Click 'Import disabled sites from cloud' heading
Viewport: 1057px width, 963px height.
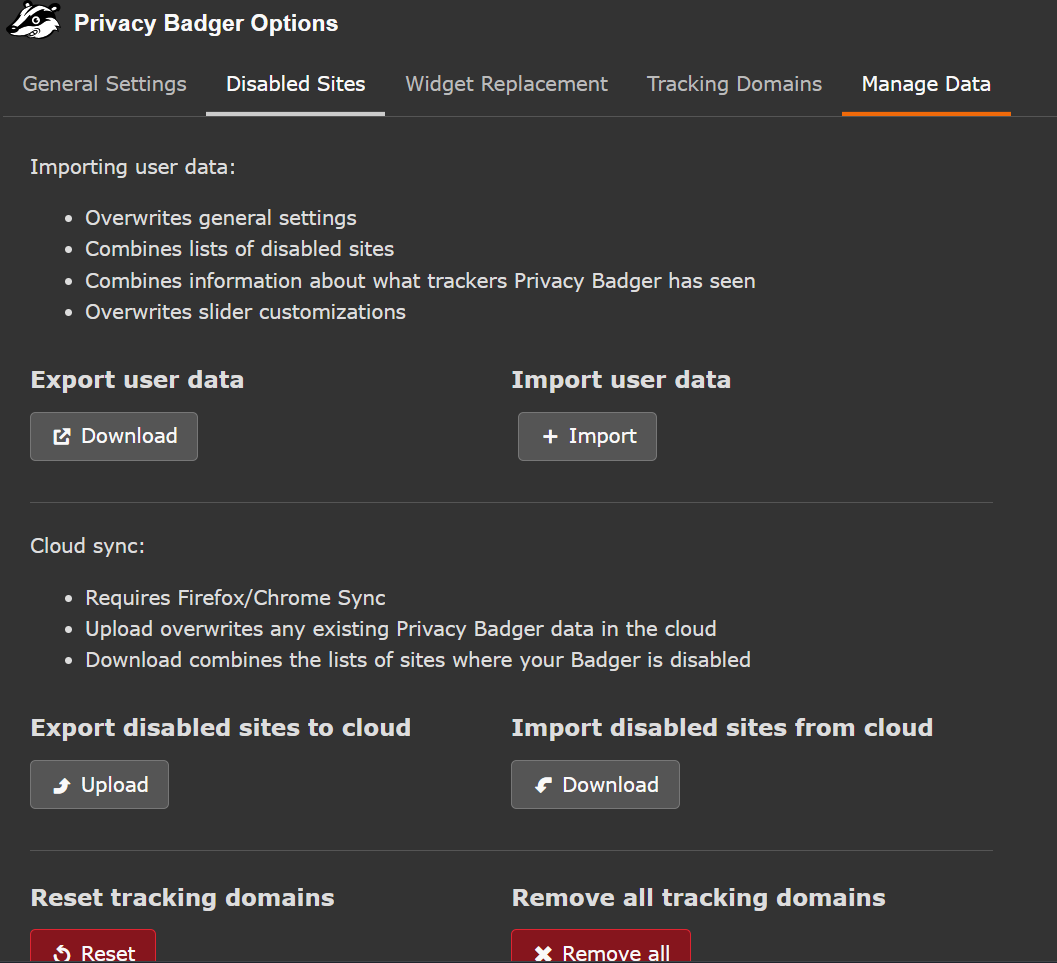(722, 728)
